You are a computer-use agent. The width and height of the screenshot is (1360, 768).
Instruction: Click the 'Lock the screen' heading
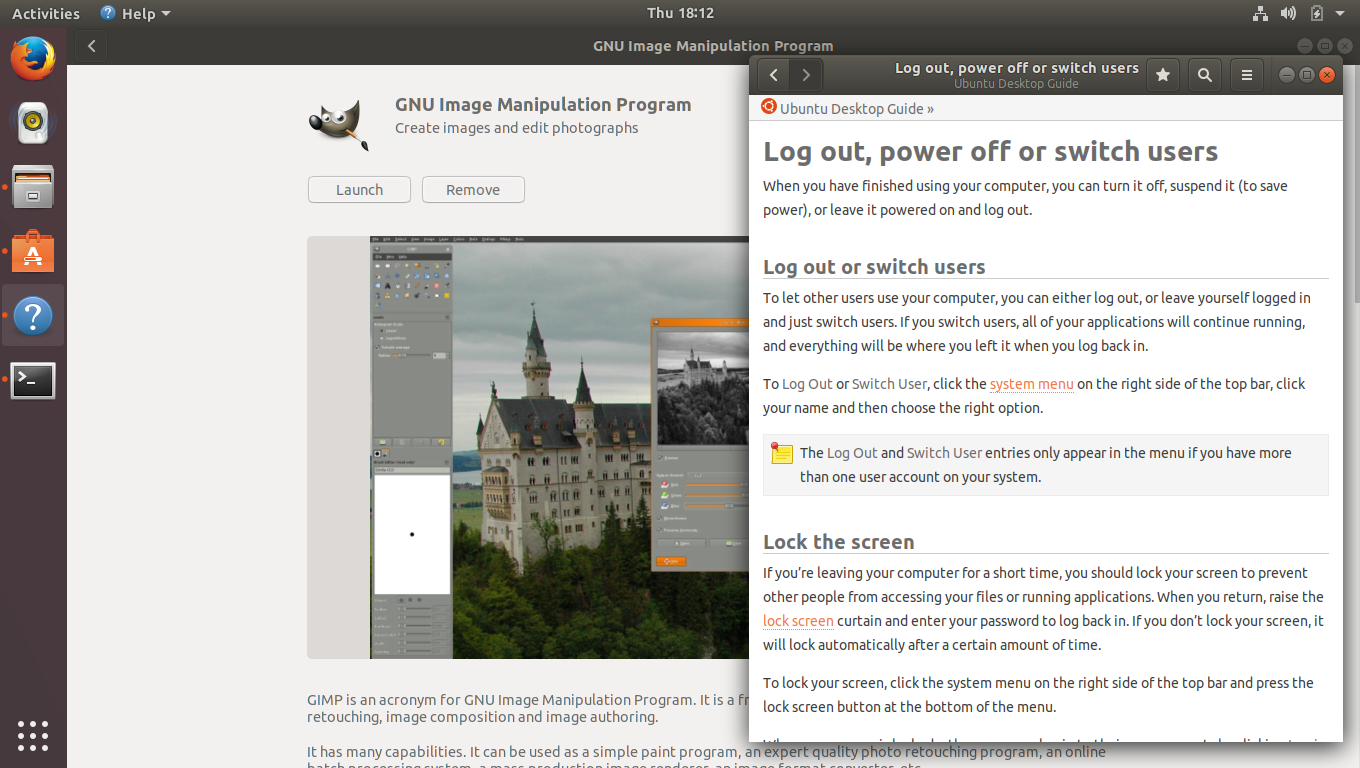(x=839, y=542)
